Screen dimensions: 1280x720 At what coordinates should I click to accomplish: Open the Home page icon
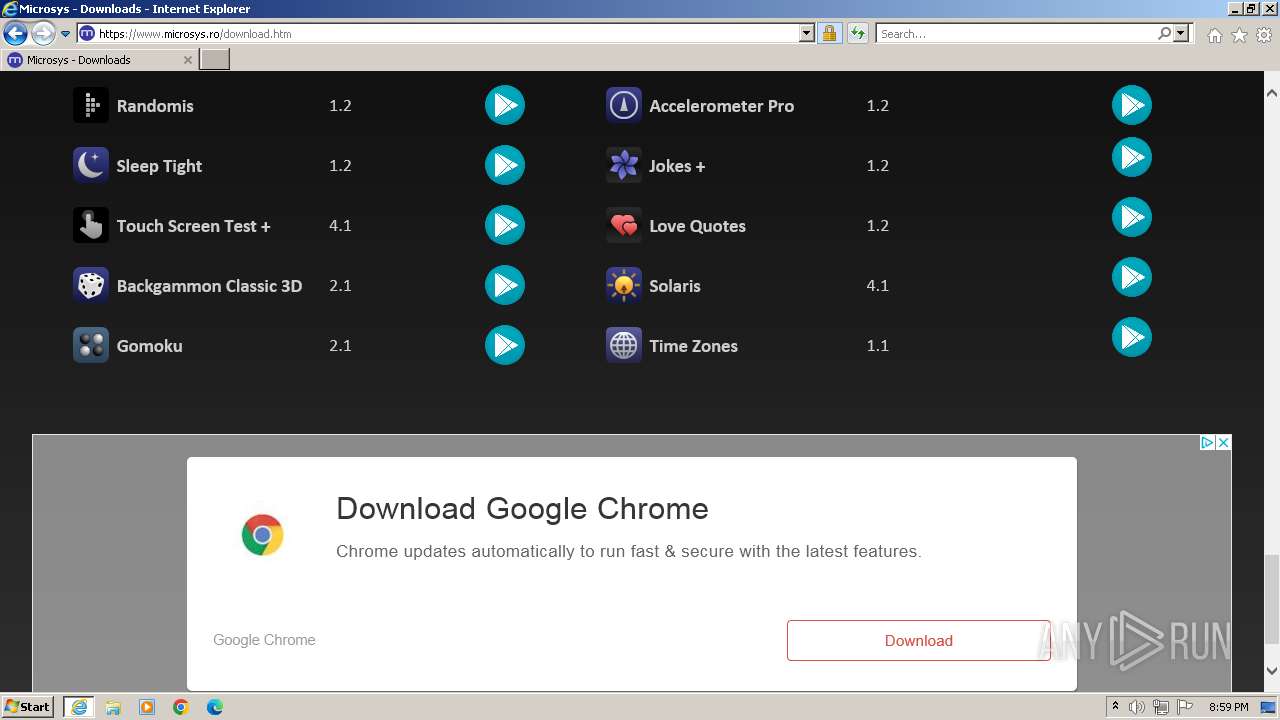tap(1214, 35)
